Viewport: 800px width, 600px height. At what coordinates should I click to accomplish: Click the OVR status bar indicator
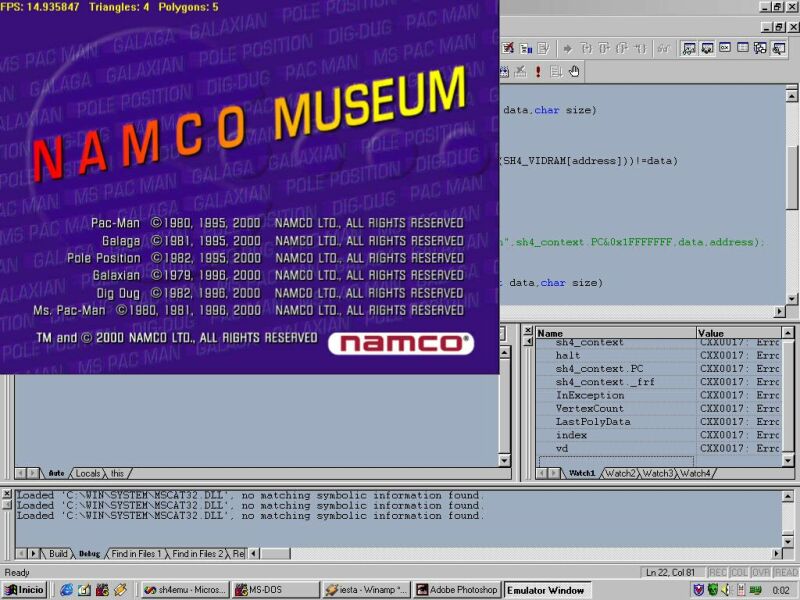pos(761,572)
